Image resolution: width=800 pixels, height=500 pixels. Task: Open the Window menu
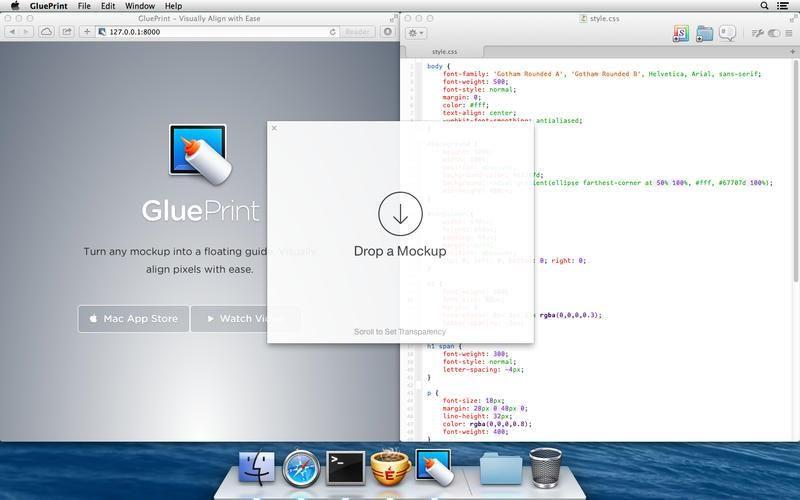point(140,6)
